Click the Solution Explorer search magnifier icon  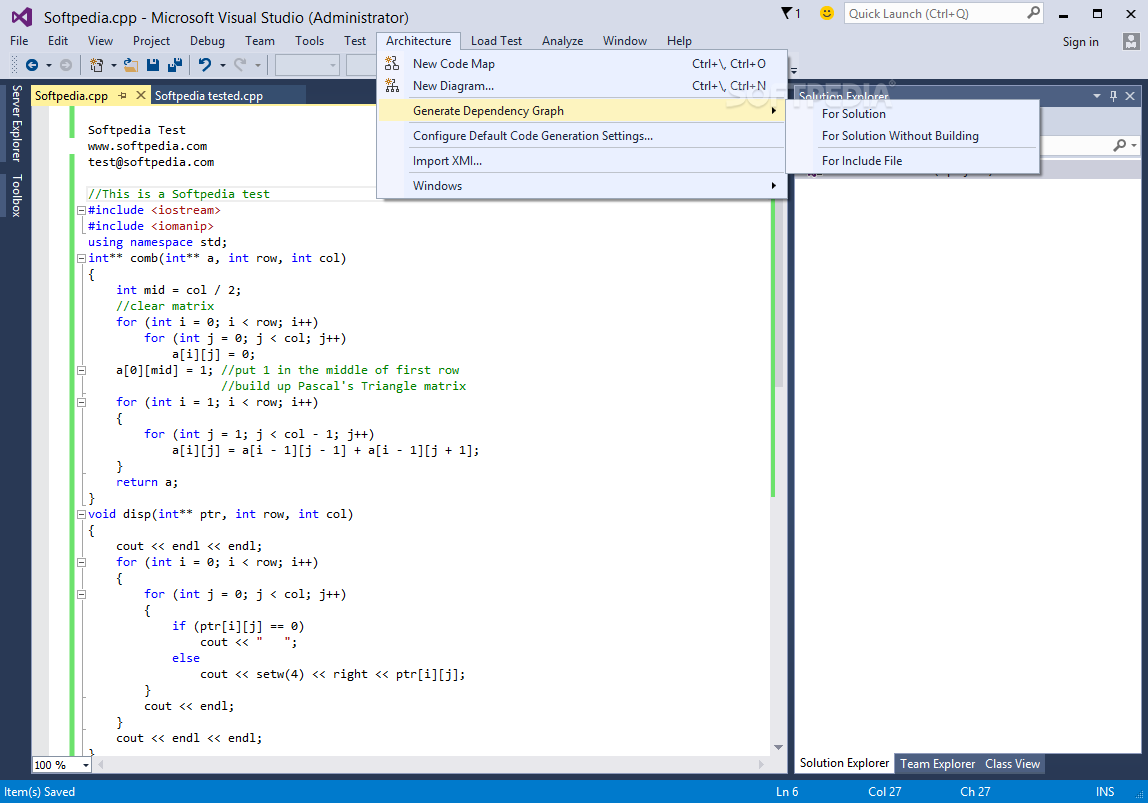click(1119, 145)
